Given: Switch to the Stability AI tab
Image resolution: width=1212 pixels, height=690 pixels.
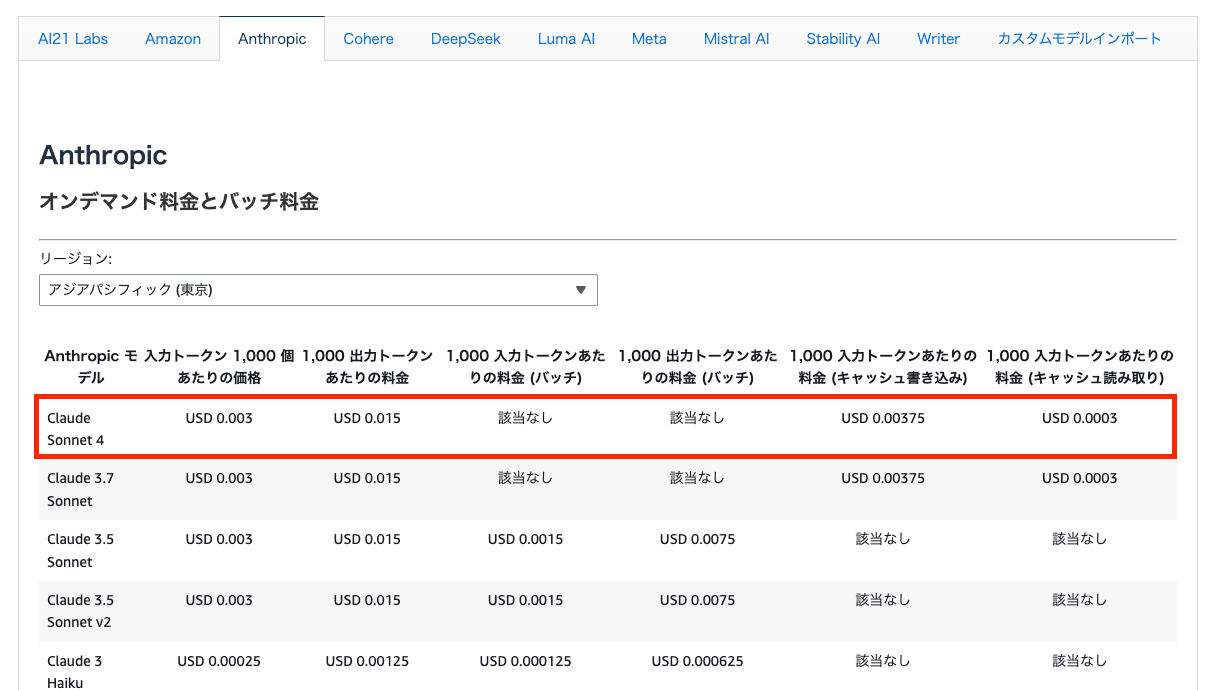Looking at the screenshot, I should tap(843, 39).
